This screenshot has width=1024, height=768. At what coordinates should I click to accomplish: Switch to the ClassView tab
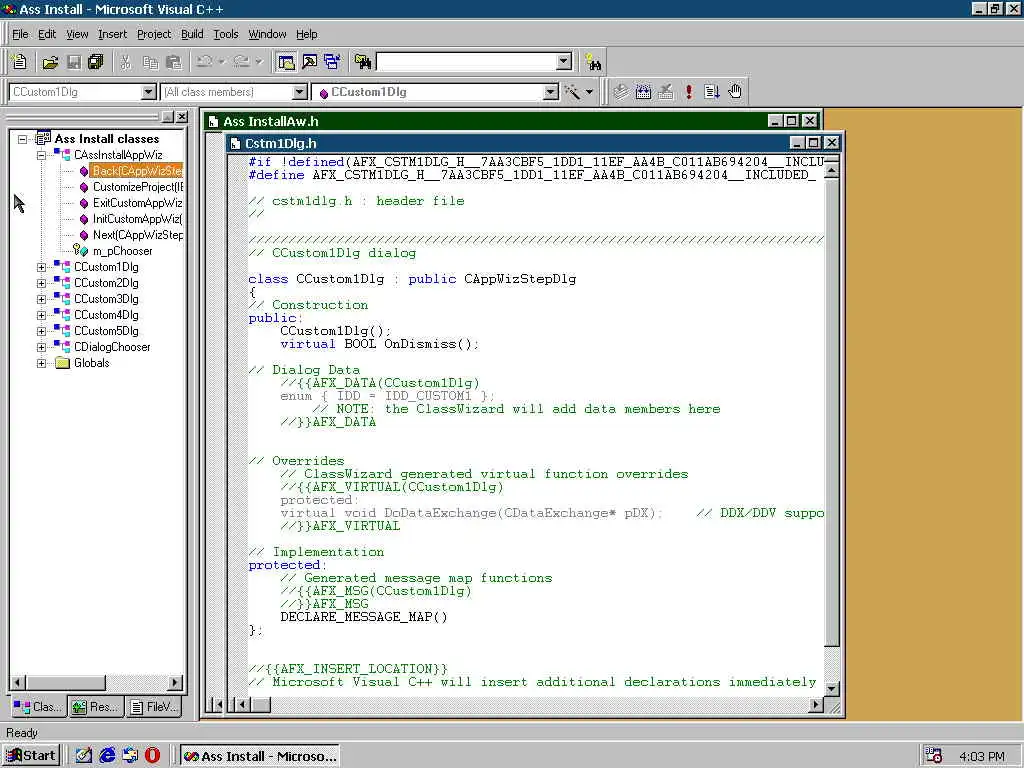click(x=38, y=707)
